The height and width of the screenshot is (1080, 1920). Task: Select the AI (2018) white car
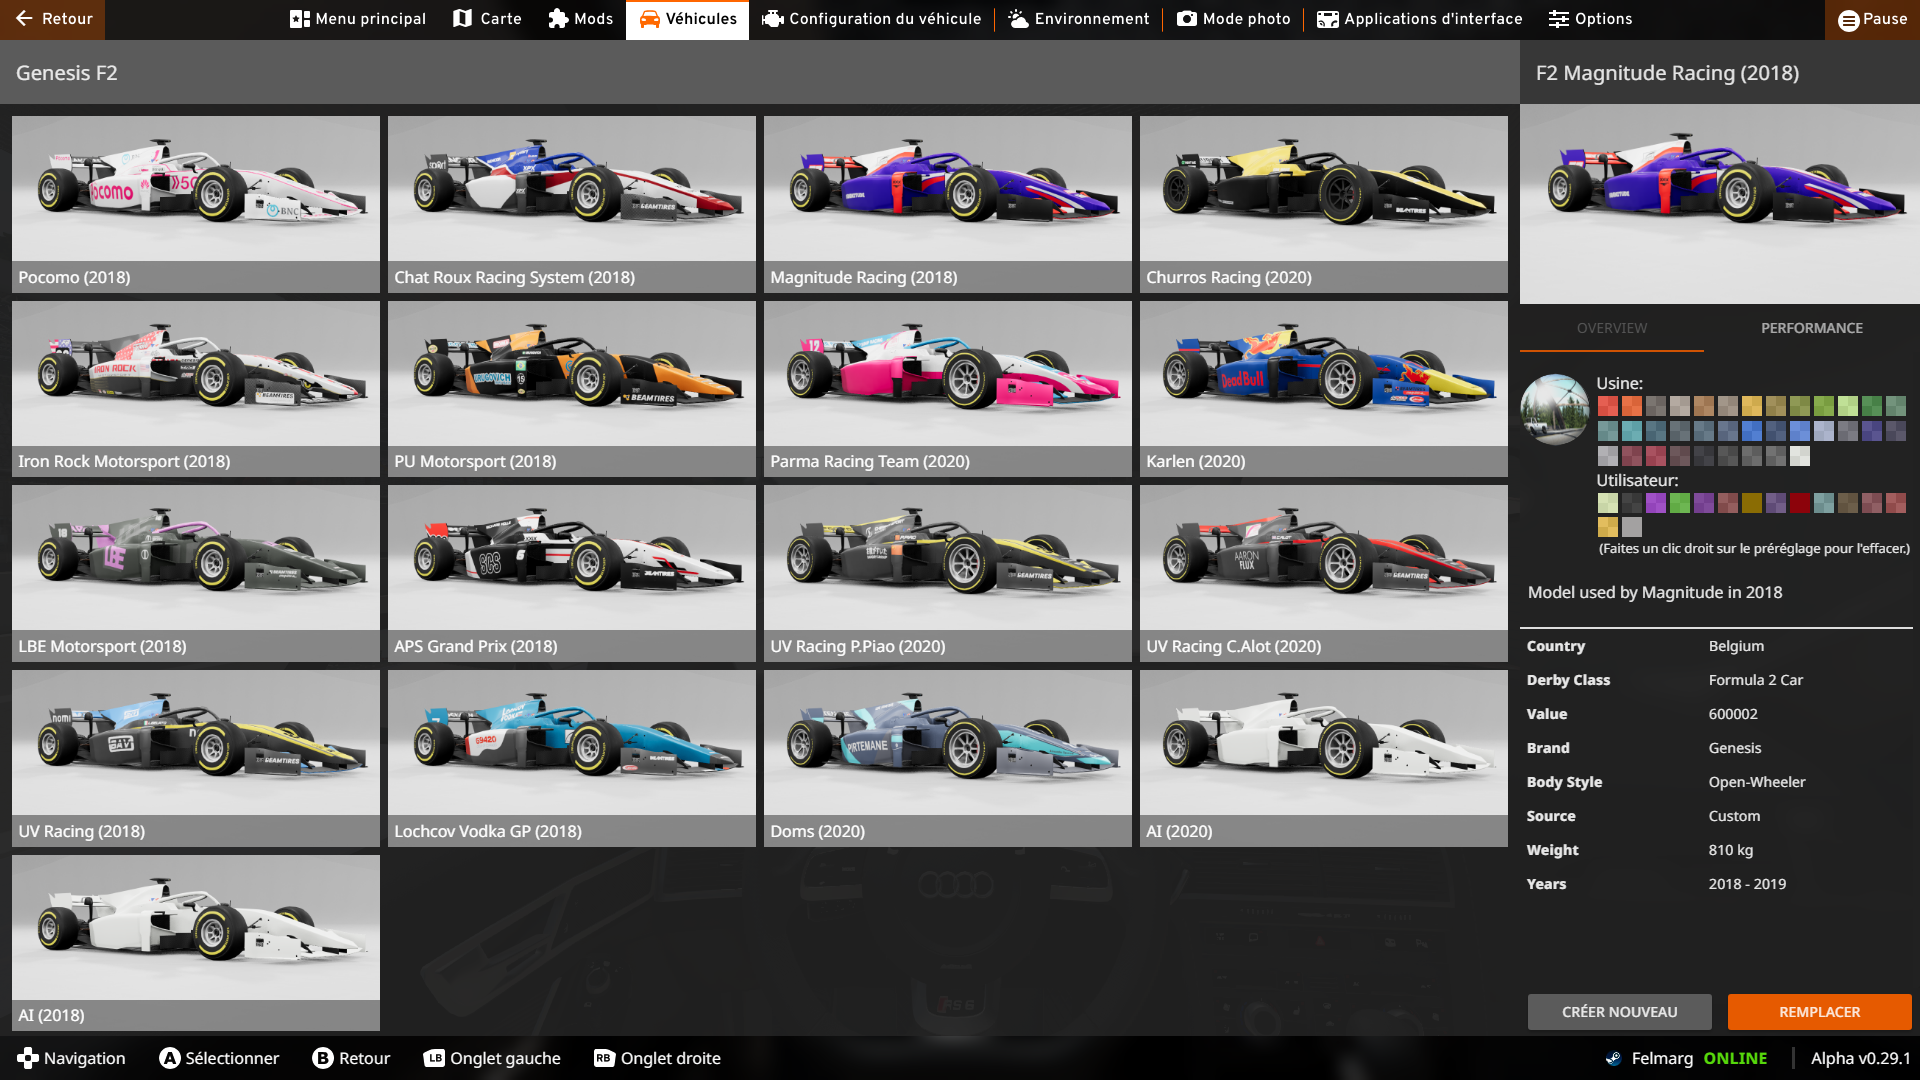196,942
